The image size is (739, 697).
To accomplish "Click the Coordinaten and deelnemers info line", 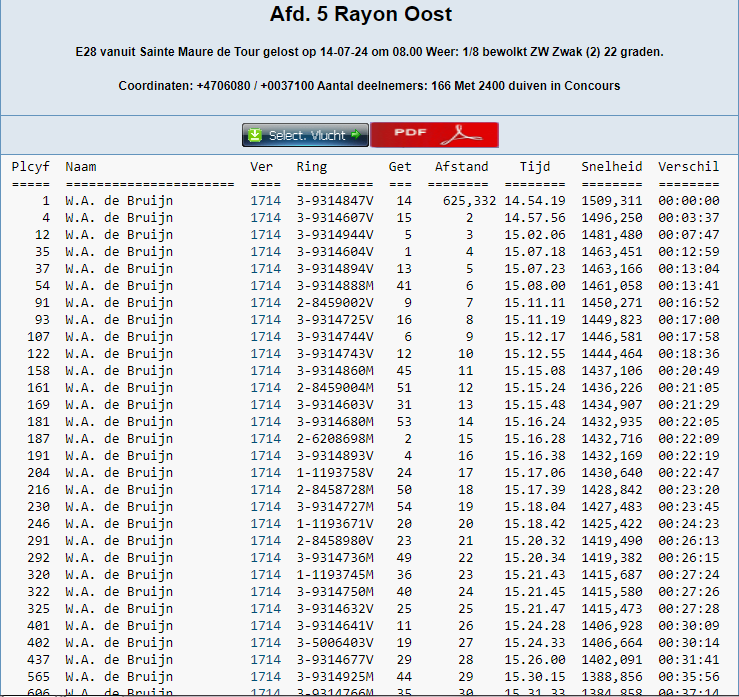I will tap(369, 86).
